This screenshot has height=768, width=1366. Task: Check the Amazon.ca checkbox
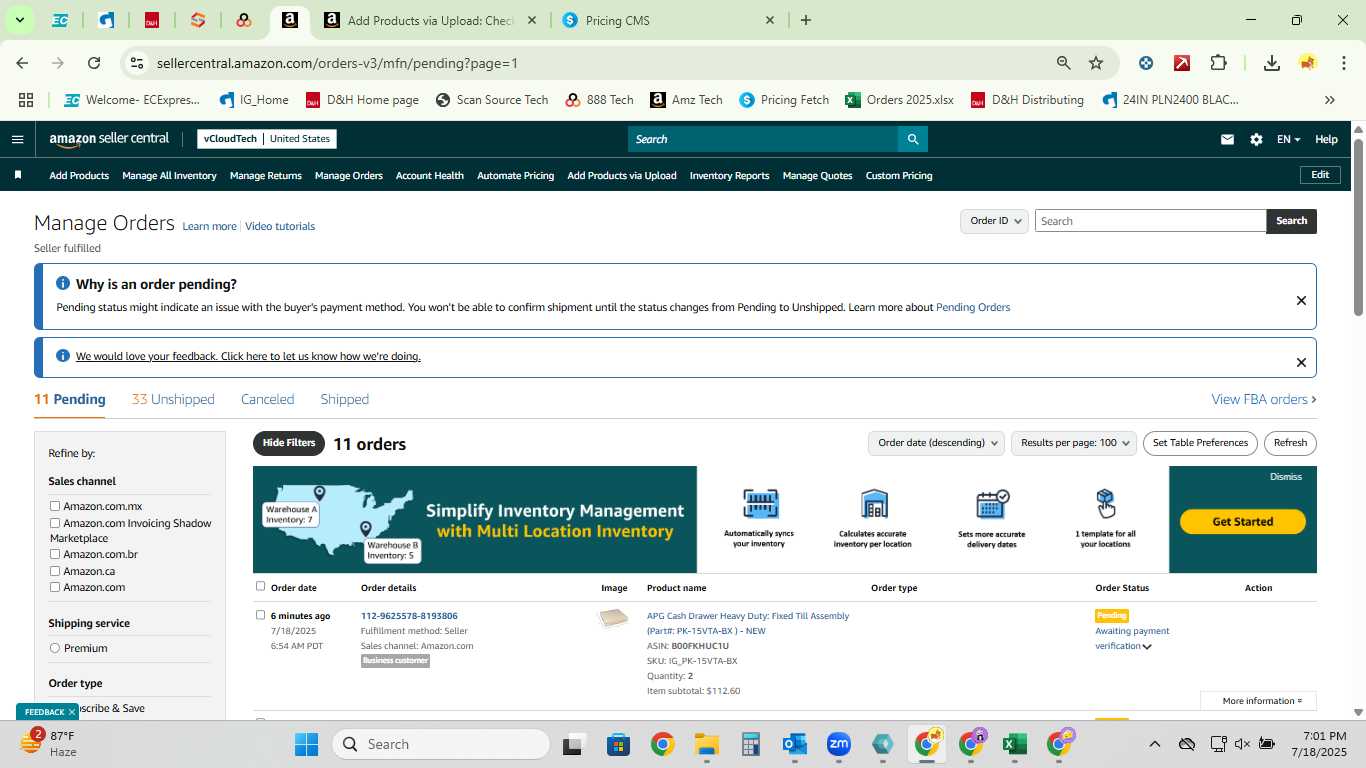[x=55, y=571]
